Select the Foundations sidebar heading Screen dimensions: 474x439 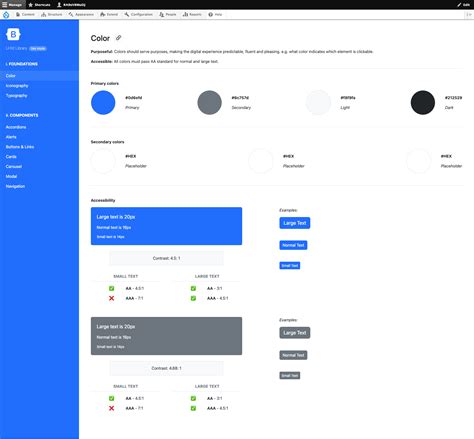(x=22, y=64)
